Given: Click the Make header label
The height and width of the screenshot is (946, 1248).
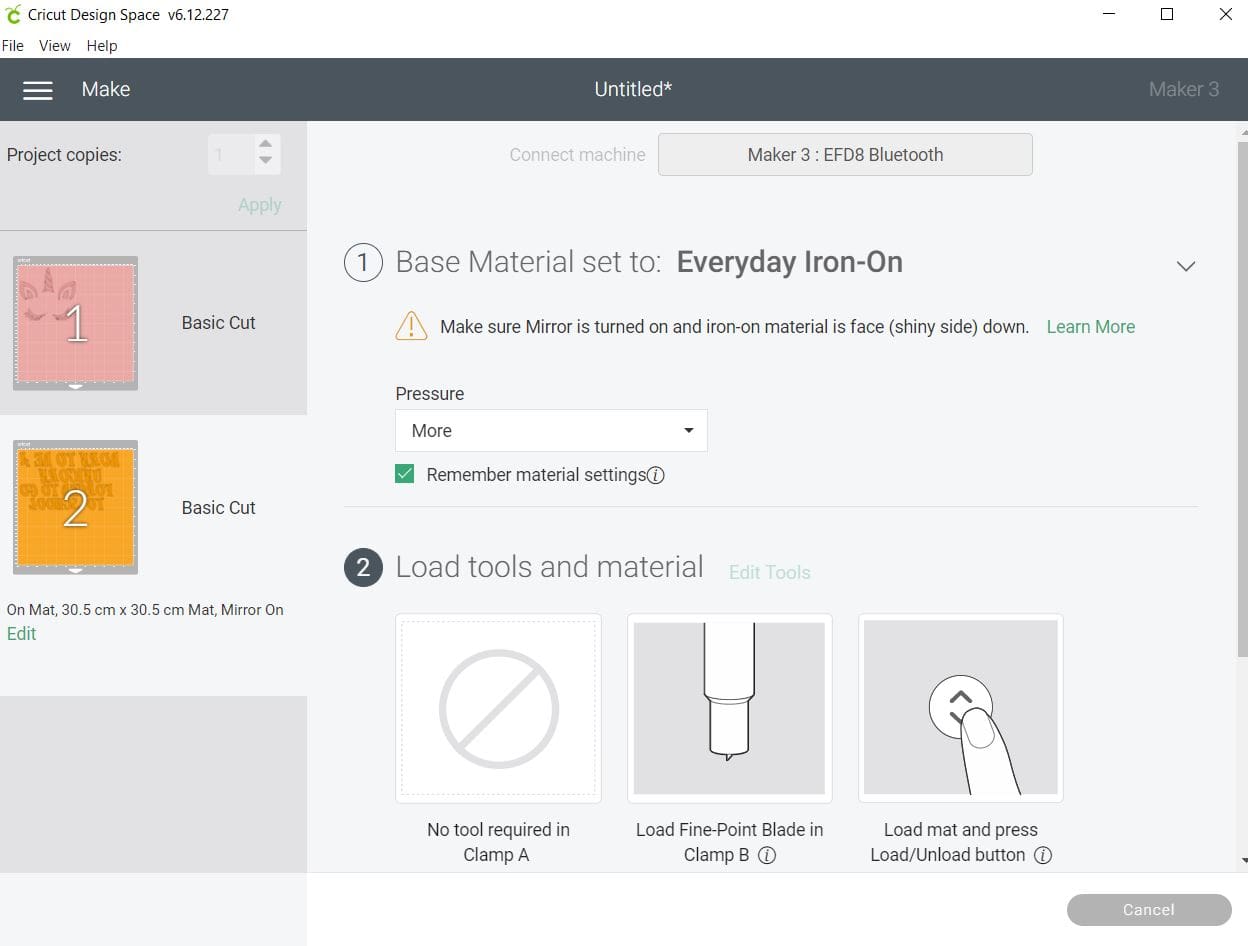Looking at the screenshot, I should (x=106, y=90).
